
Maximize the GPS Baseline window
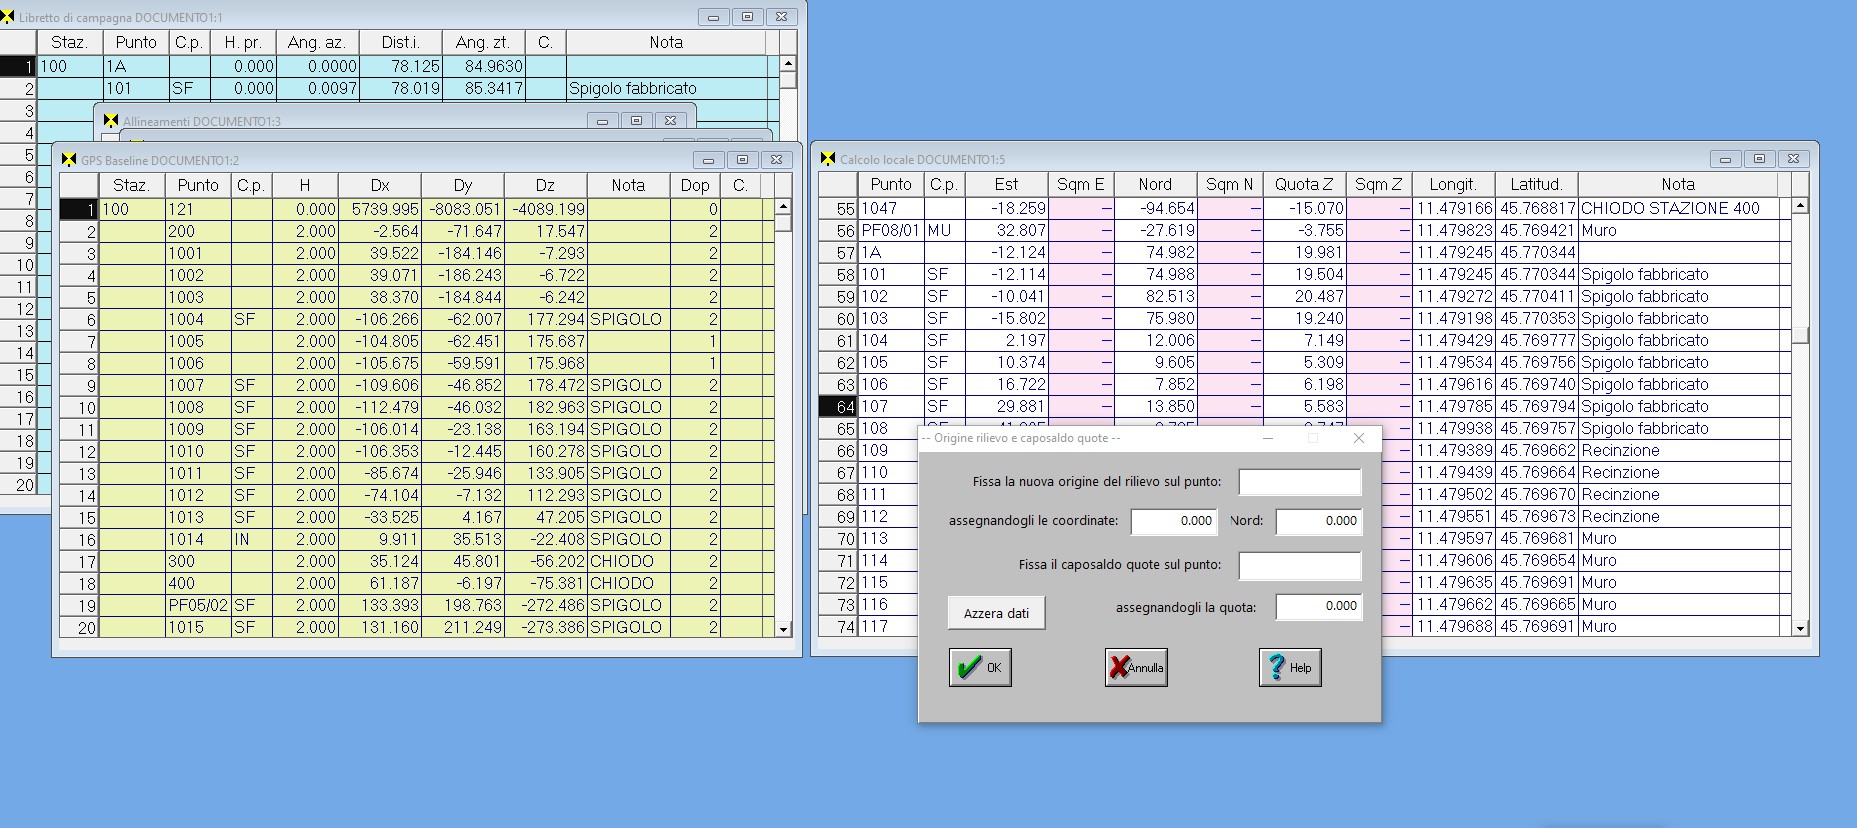click(742, 160)
